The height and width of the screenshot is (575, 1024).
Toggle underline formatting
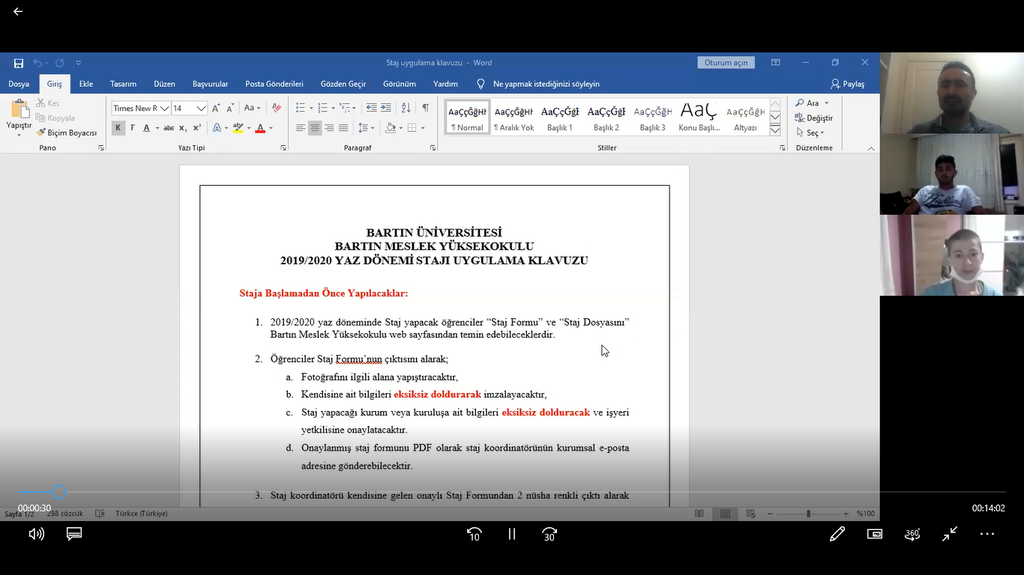(146, 128)
